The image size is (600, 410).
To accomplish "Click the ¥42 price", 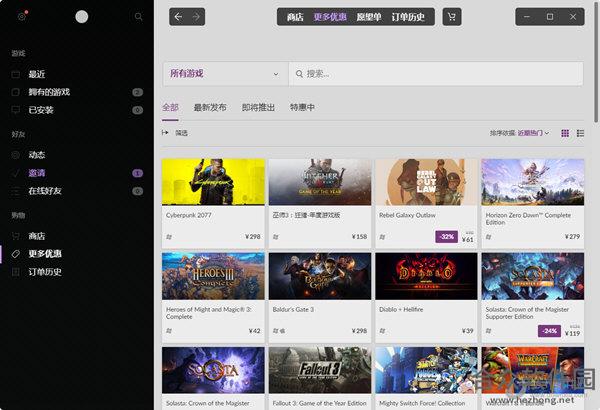I will [254, 331].
